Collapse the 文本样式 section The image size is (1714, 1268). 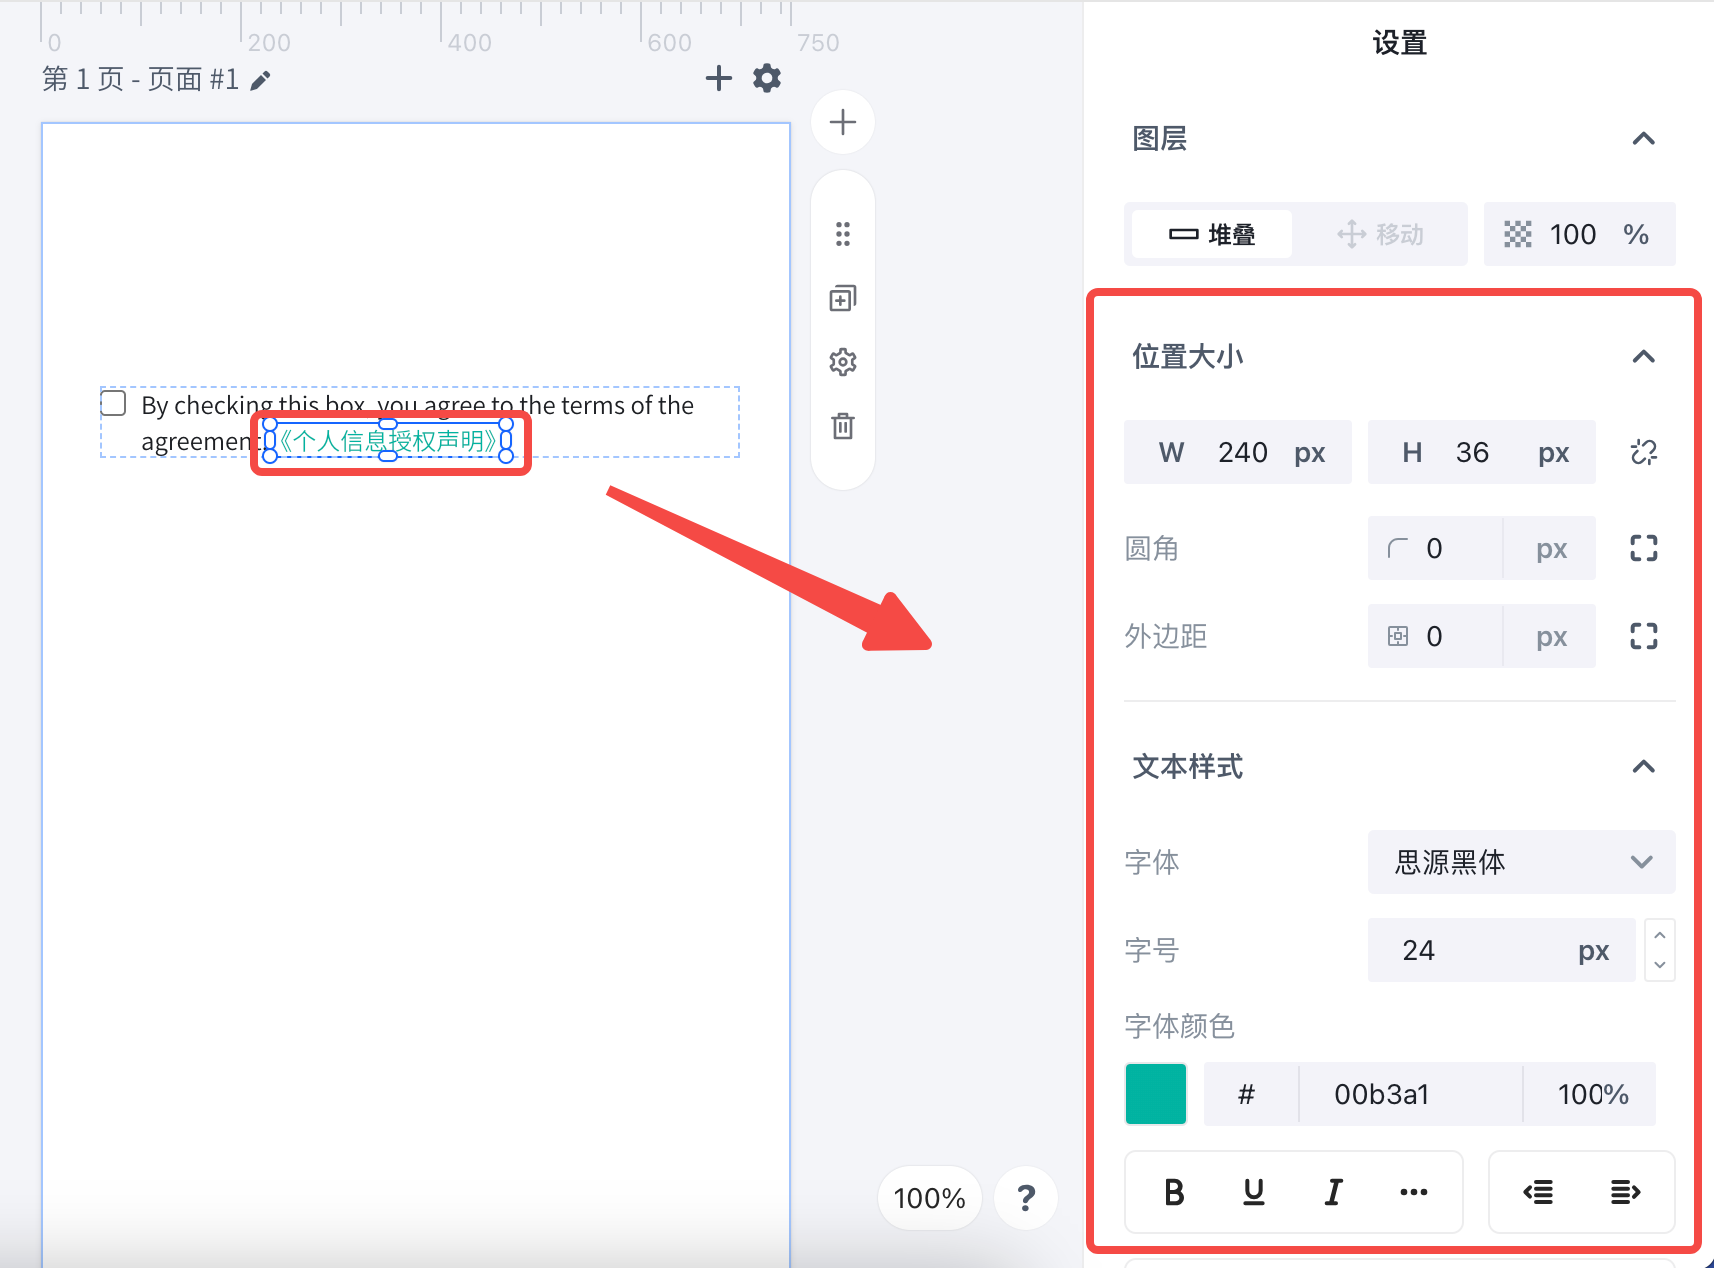pos(1643,766)
